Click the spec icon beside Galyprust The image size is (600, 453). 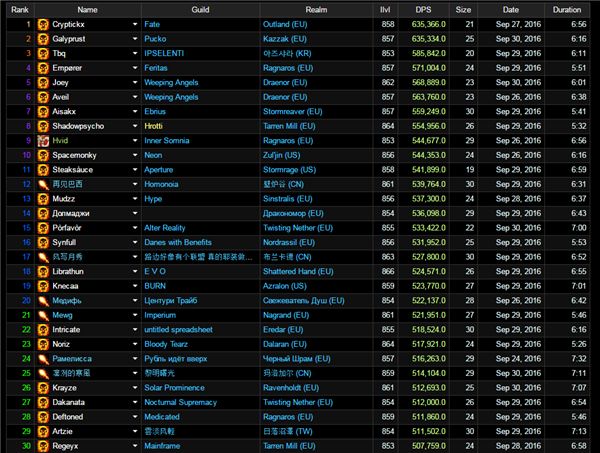click(43, 39)
